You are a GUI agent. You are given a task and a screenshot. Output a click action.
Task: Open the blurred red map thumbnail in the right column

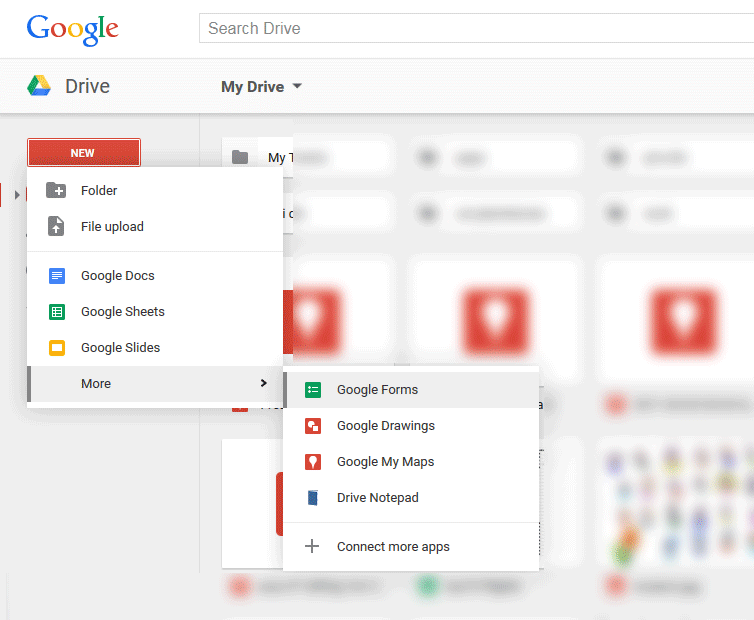tap(683, 320)
